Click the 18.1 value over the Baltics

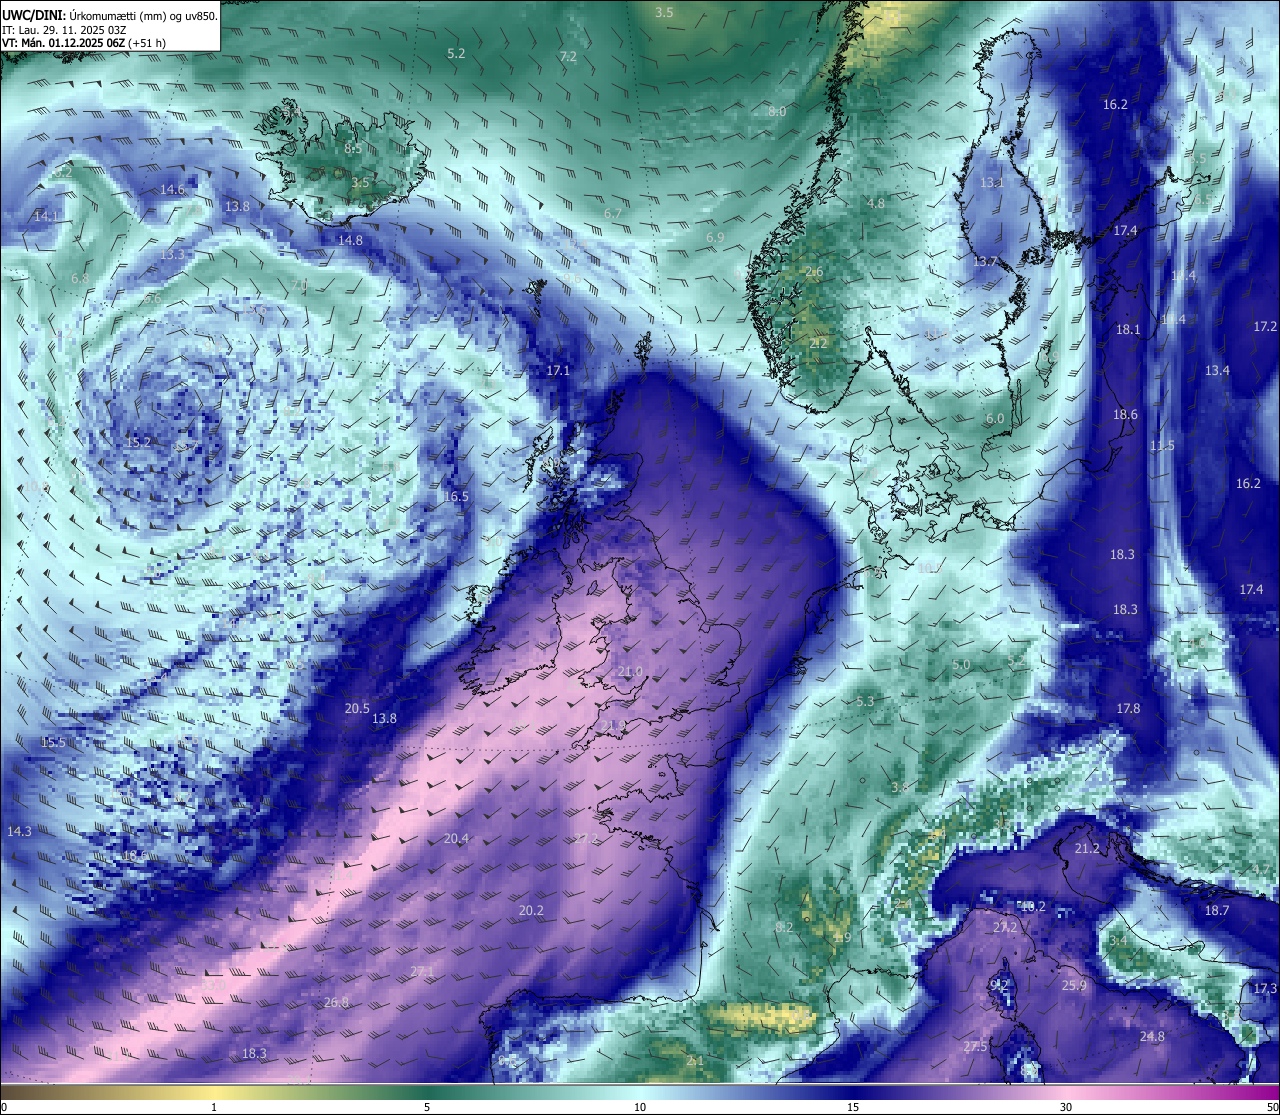point(1128,329)
